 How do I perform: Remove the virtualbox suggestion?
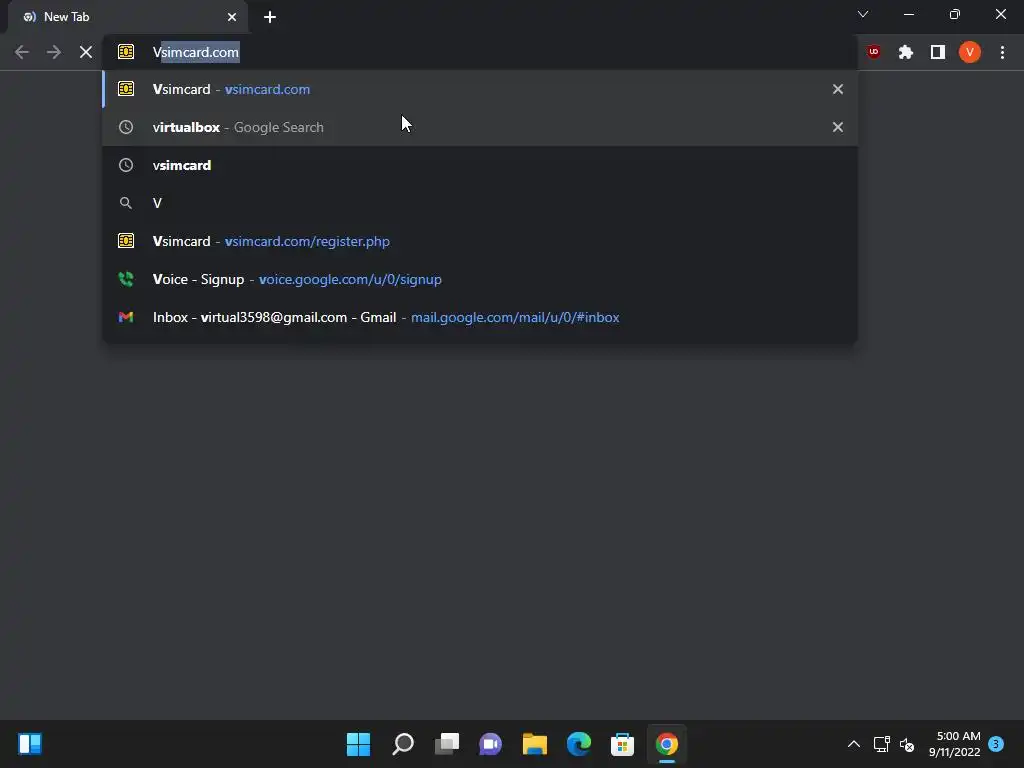click(x=838, y=127)
